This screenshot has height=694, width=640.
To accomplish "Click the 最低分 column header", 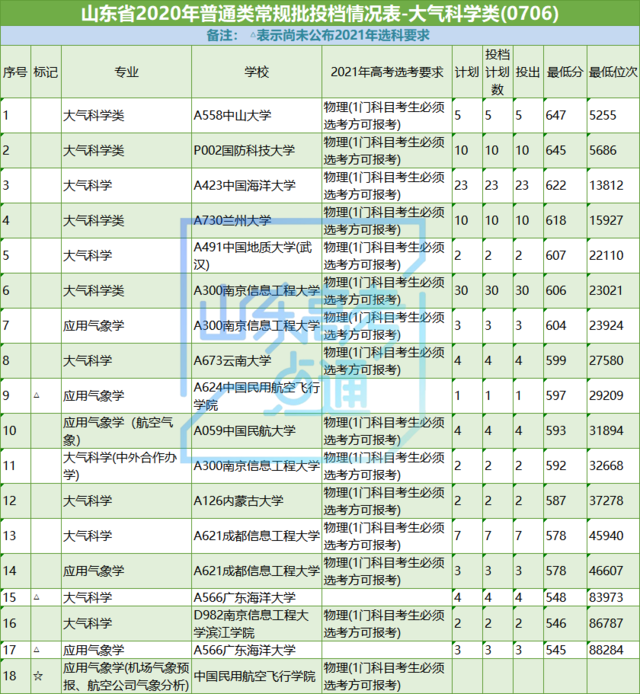I will (x=565, y=72).
